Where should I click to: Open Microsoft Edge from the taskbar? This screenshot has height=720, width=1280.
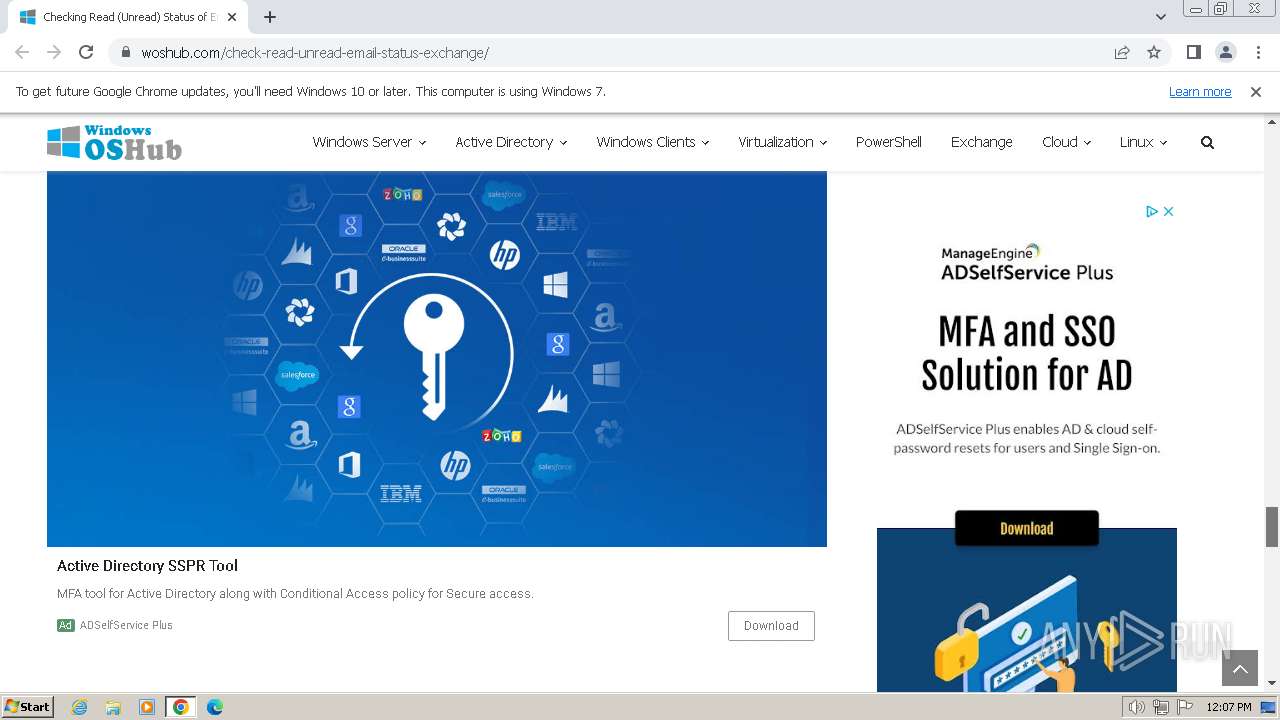[x=214, y=707]
